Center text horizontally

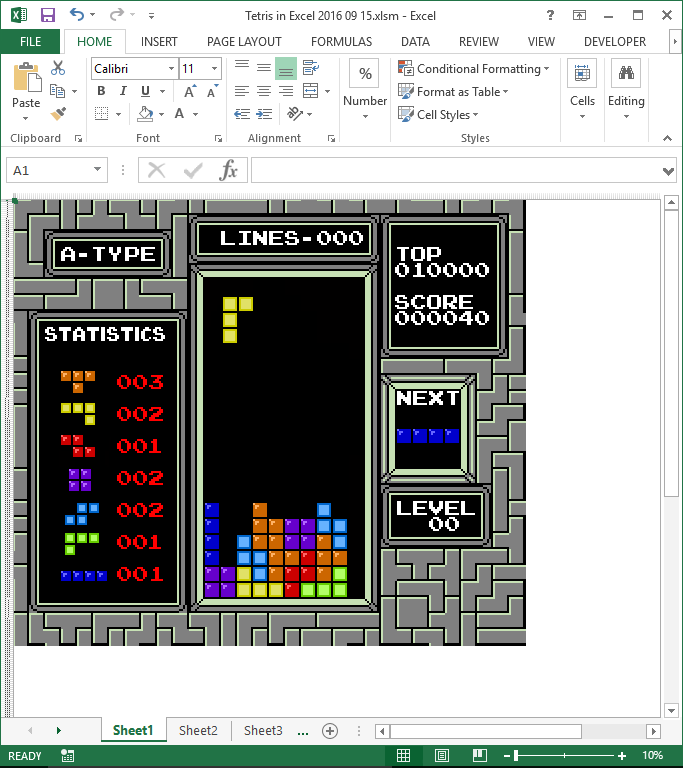pyautogui.click(x=264, y=91)
